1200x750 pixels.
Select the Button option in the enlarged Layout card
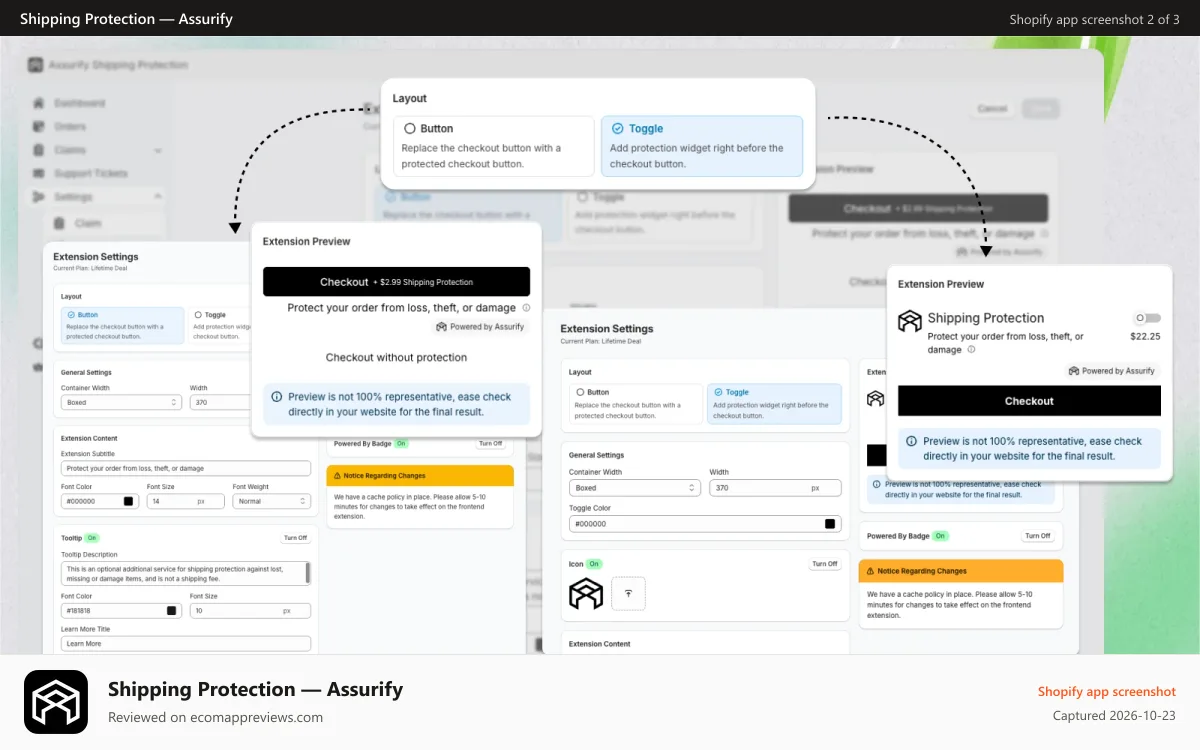tap(494, 146)
